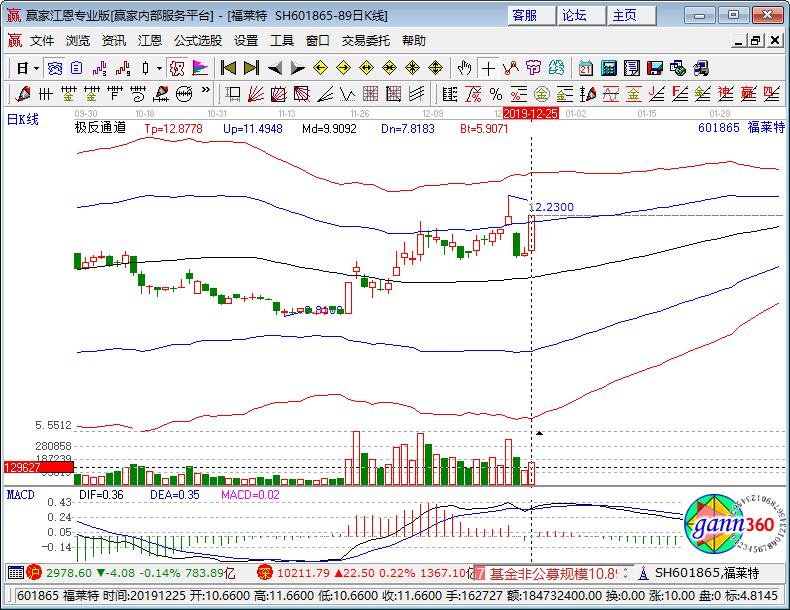Click the 主页 button
790x610 pixels.
tap(631, 15)
